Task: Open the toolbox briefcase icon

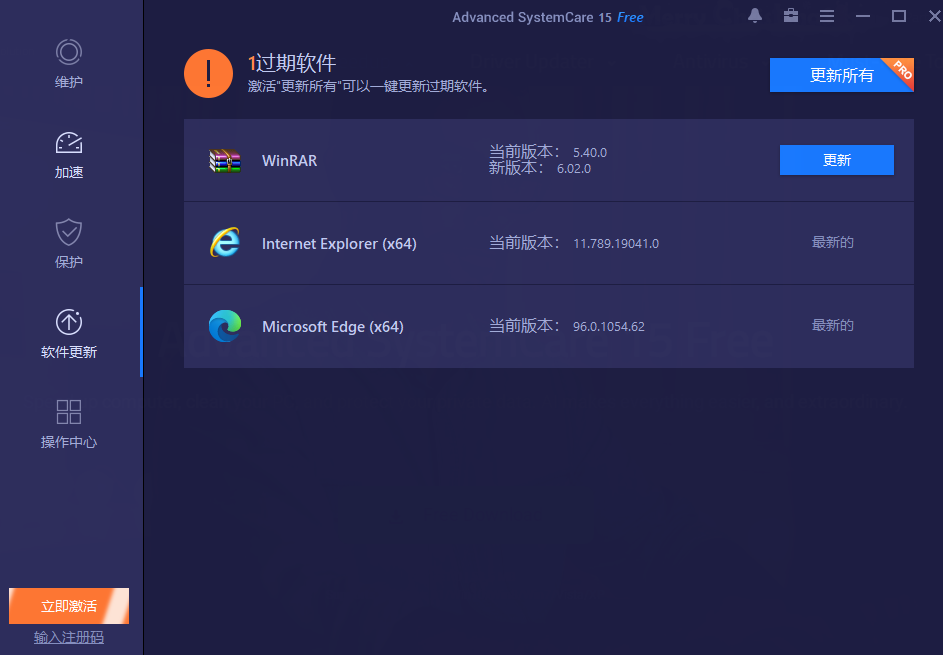Action: pos(791,16)
